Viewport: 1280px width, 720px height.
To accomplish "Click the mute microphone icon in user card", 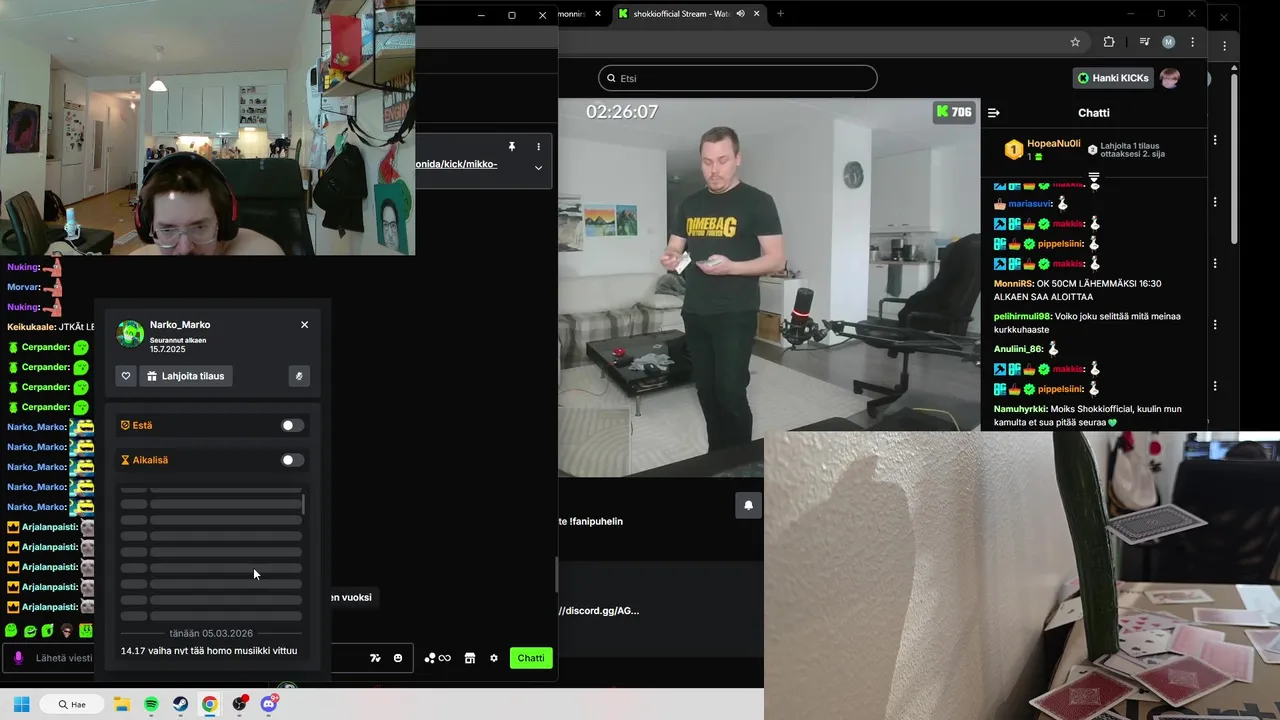I will (x=298, y=376).
